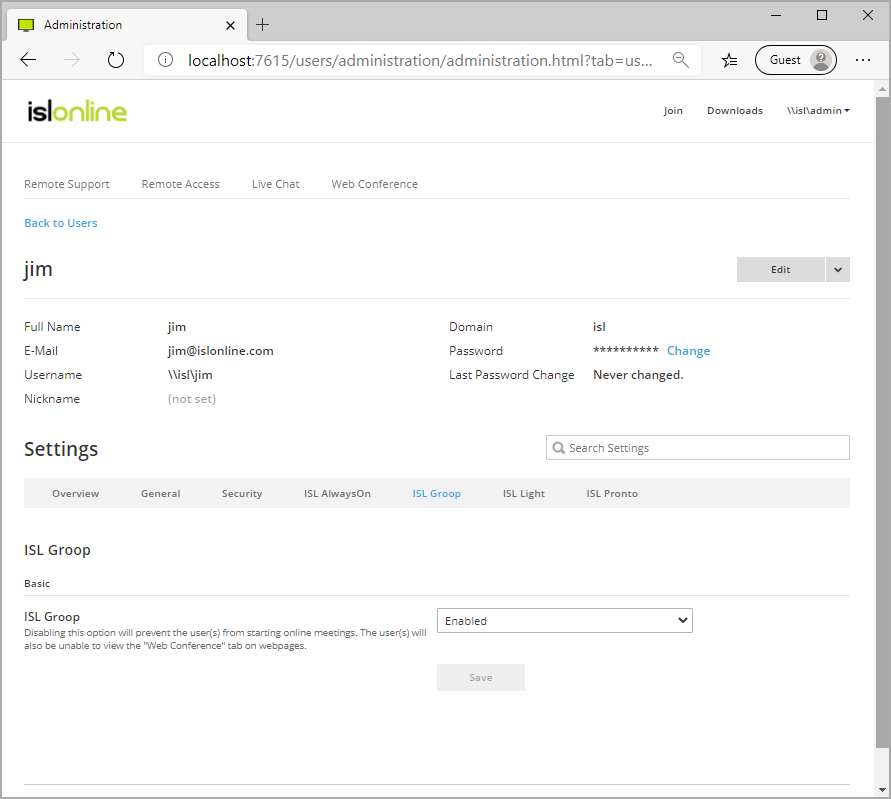Expand the arrow next to Edit
Screen dimensions: 891x799
[838, 269]
